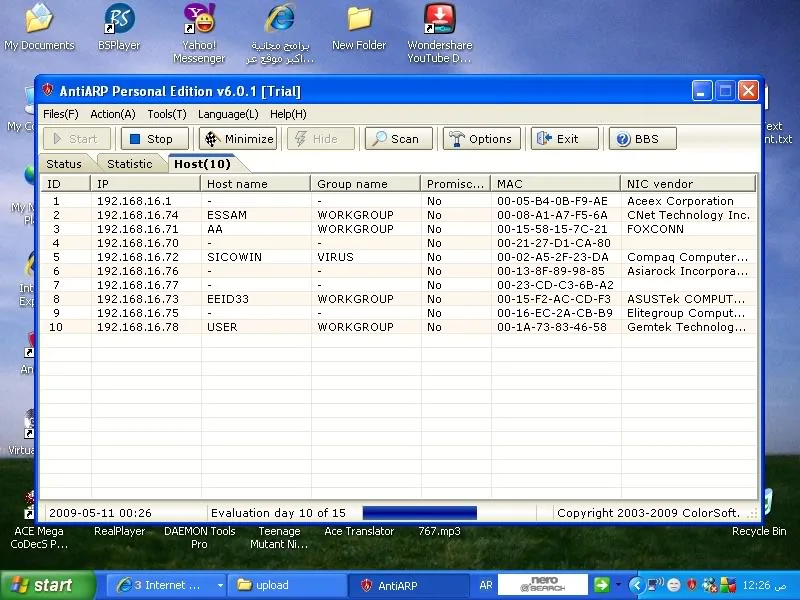Start a network Scan
800x600 pixels.
click(x=398, y=139)
